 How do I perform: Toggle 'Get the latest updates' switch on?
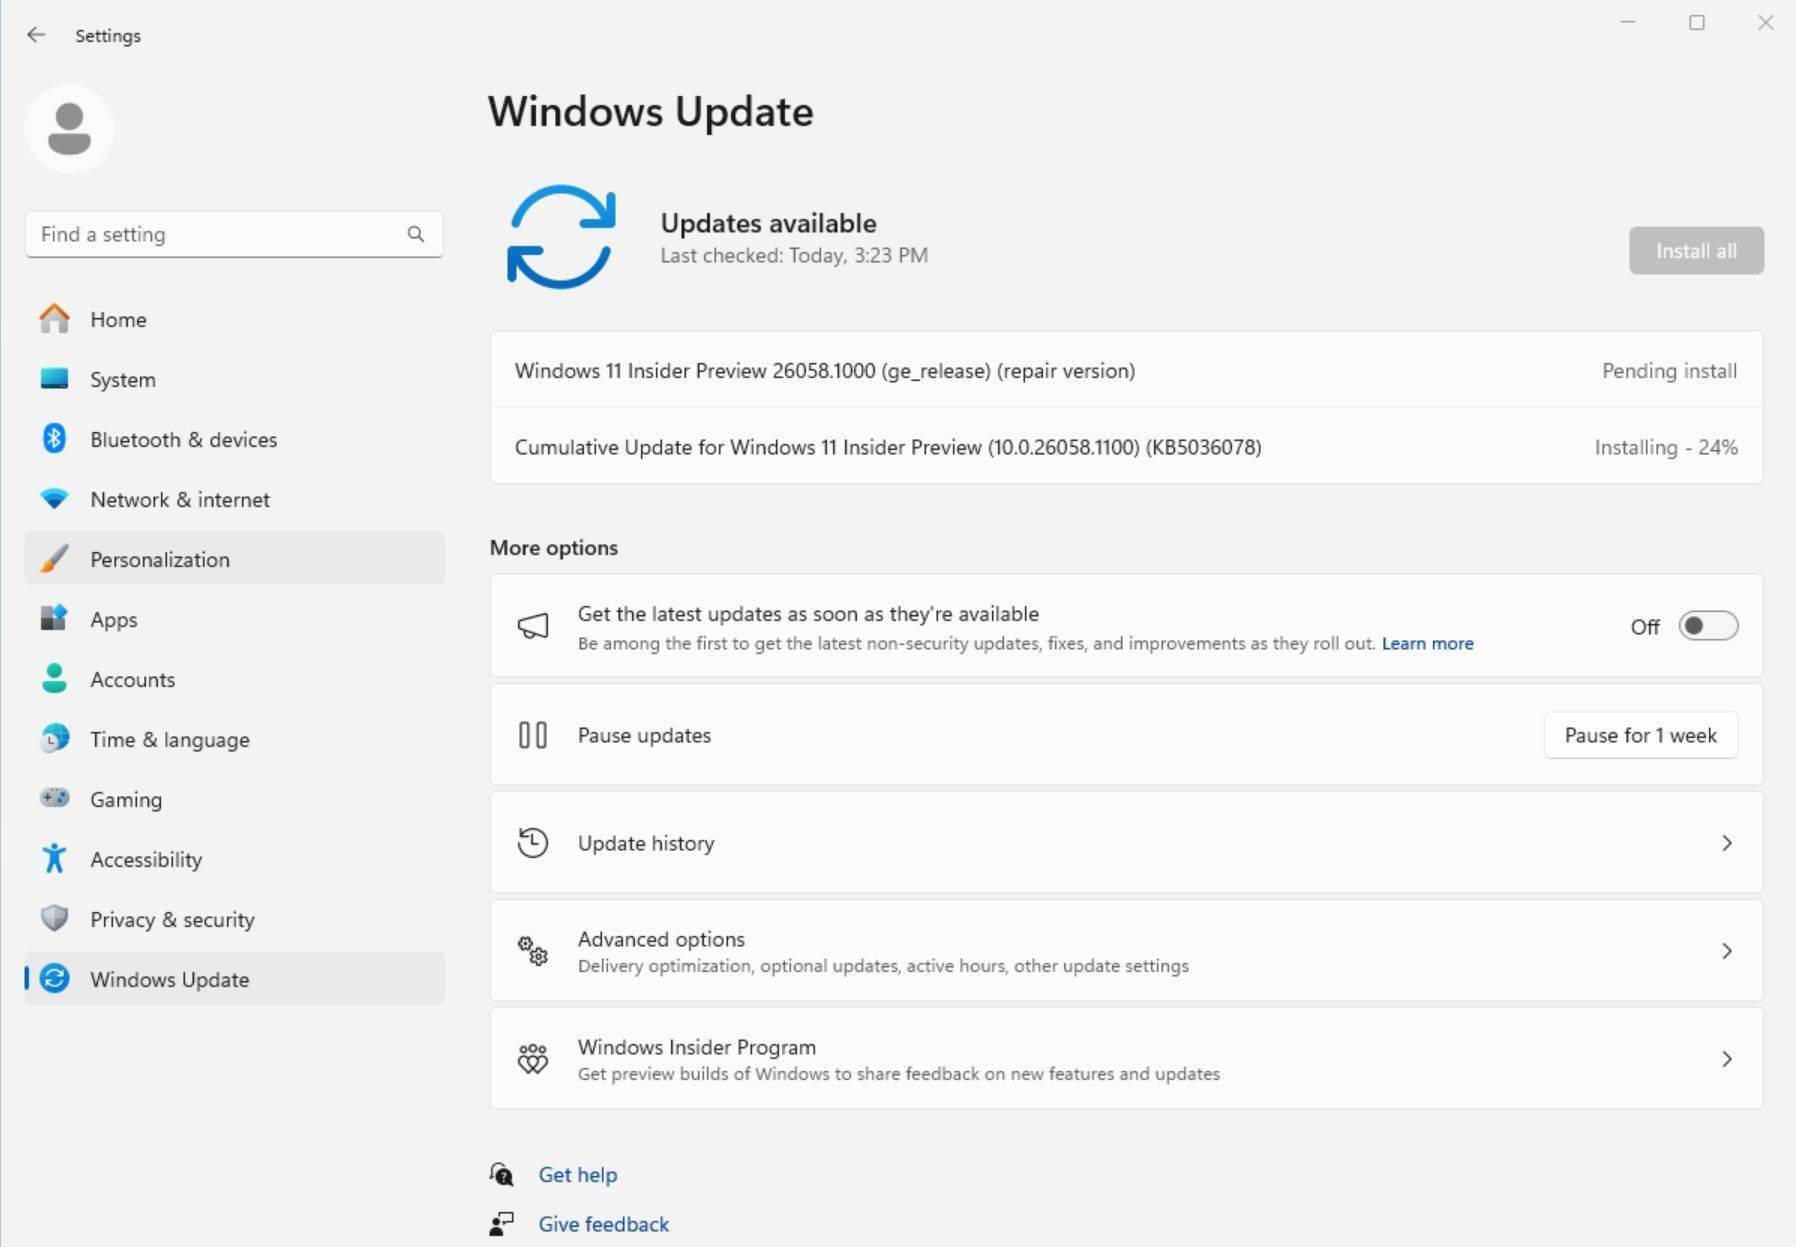(1708, 626)
